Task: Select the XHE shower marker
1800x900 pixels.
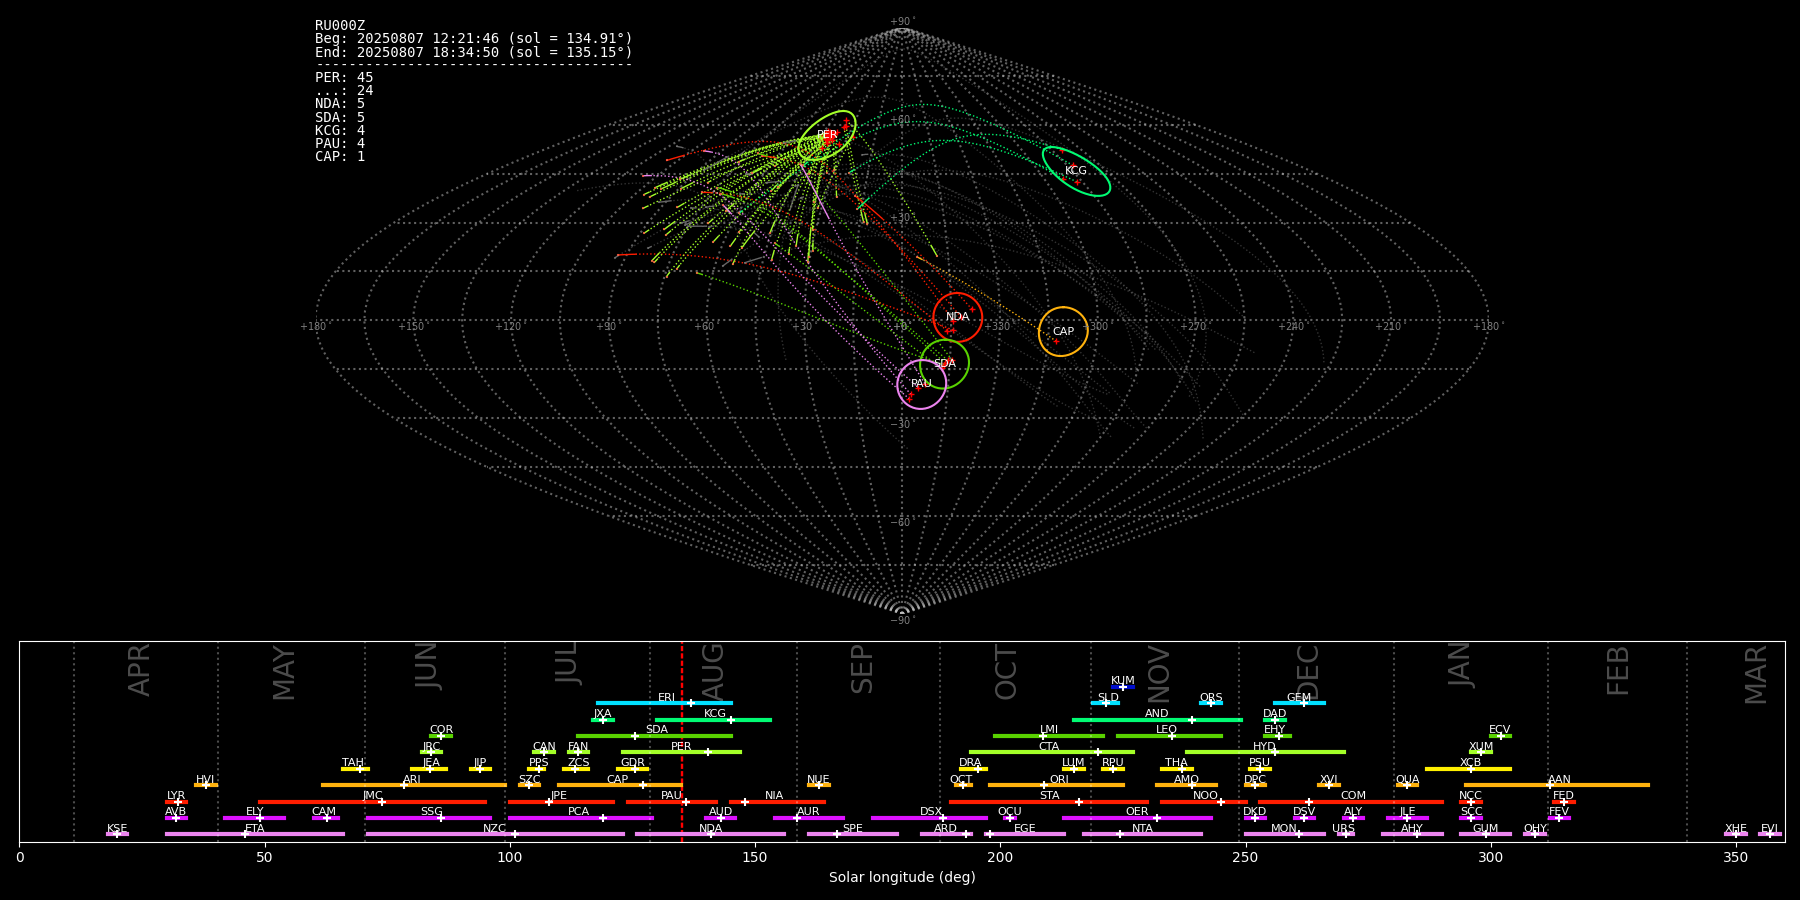Action: 1736,834
